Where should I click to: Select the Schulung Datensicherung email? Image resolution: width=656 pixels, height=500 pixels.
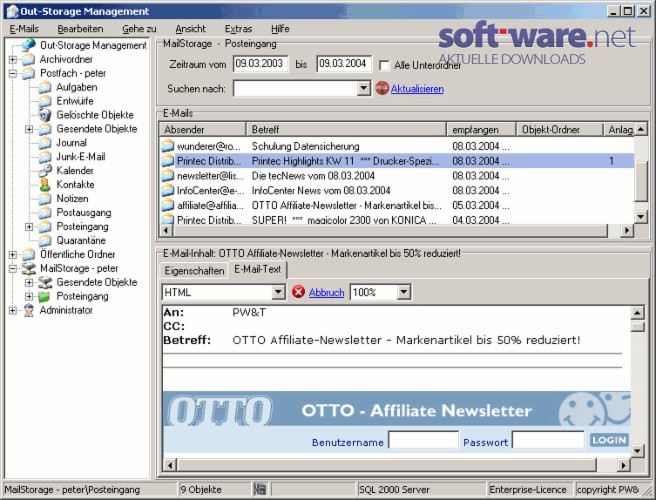tap(396, 146)
